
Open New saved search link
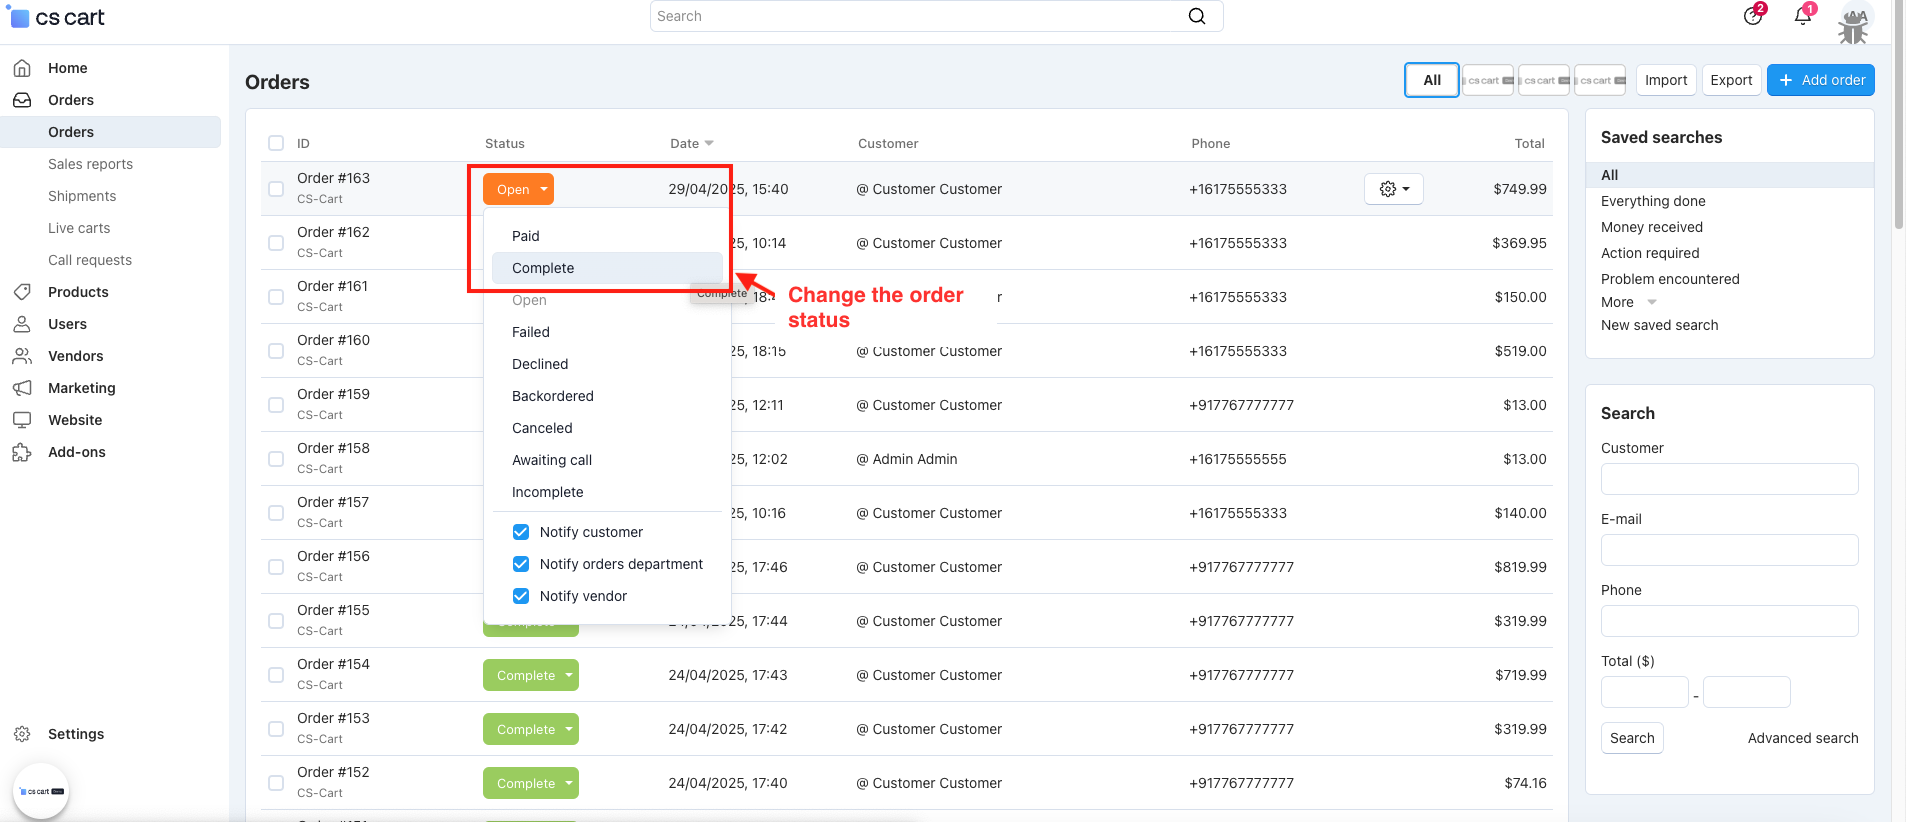click(1659, 325)
